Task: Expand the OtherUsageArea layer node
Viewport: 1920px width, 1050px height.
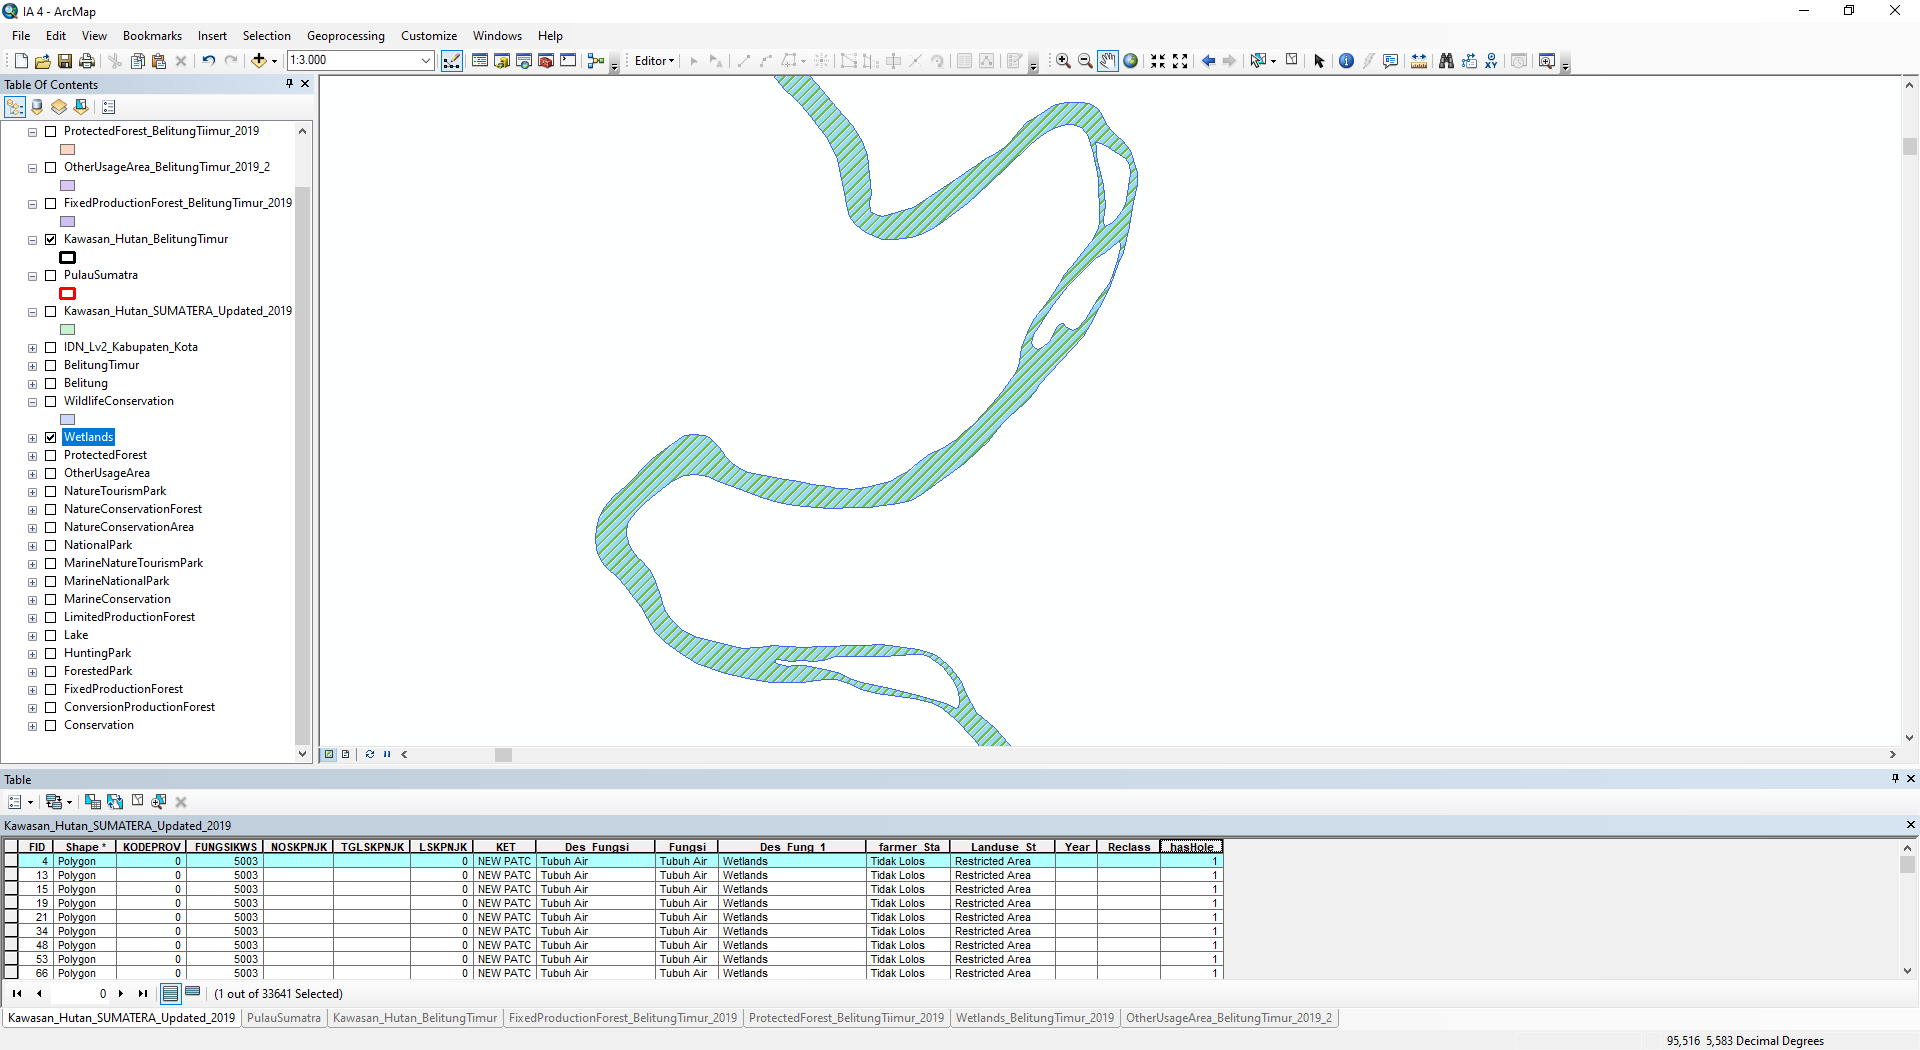Action: tap(33, 474)
